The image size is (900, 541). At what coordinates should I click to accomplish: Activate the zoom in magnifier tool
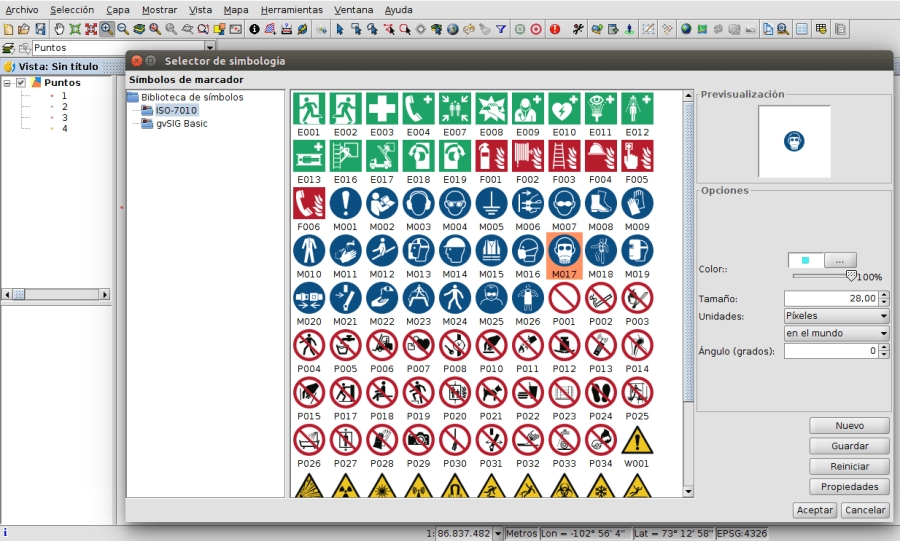click(x=106, y=29)
